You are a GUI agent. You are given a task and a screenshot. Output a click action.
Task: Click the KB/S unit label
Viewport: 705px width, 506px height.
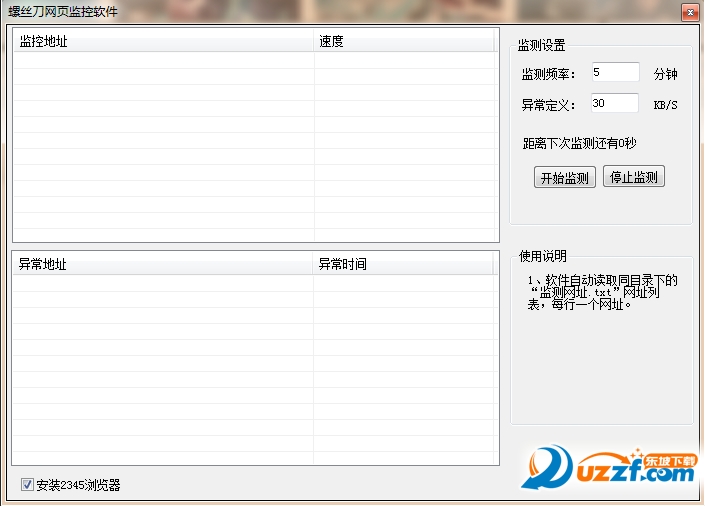tap(665, 105)
